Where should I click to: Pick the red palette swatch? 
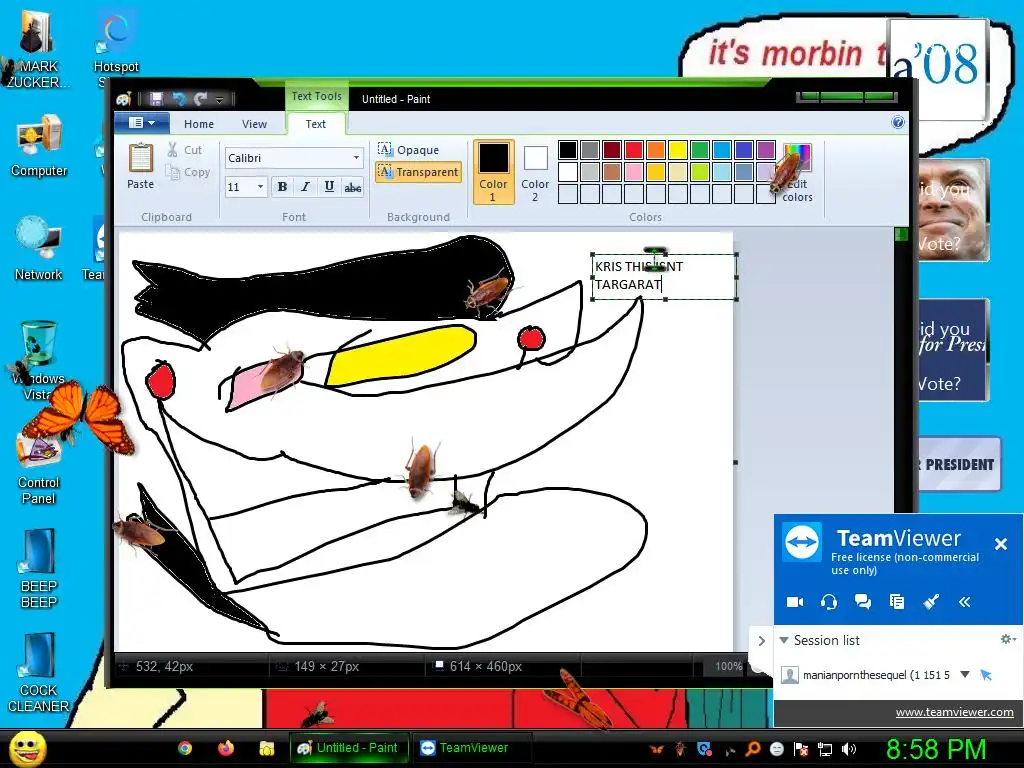pyautogui.click(x=634, y=150)
